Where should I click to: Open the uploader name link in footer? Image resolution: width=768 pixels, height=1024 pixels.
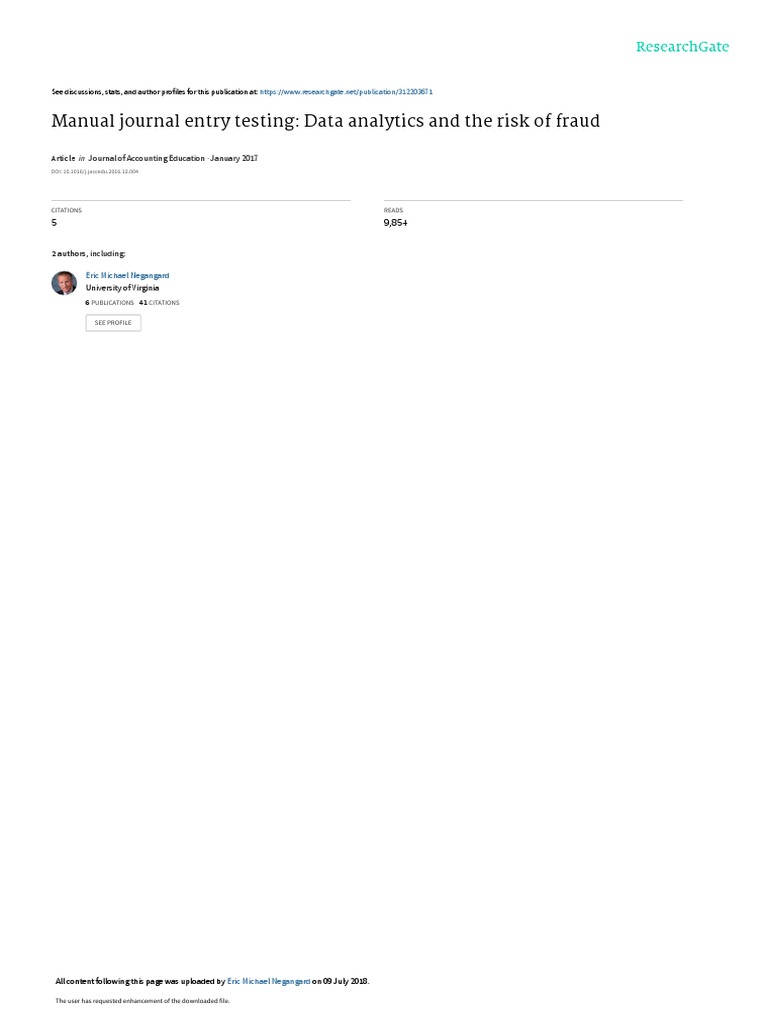coord(268,982)
